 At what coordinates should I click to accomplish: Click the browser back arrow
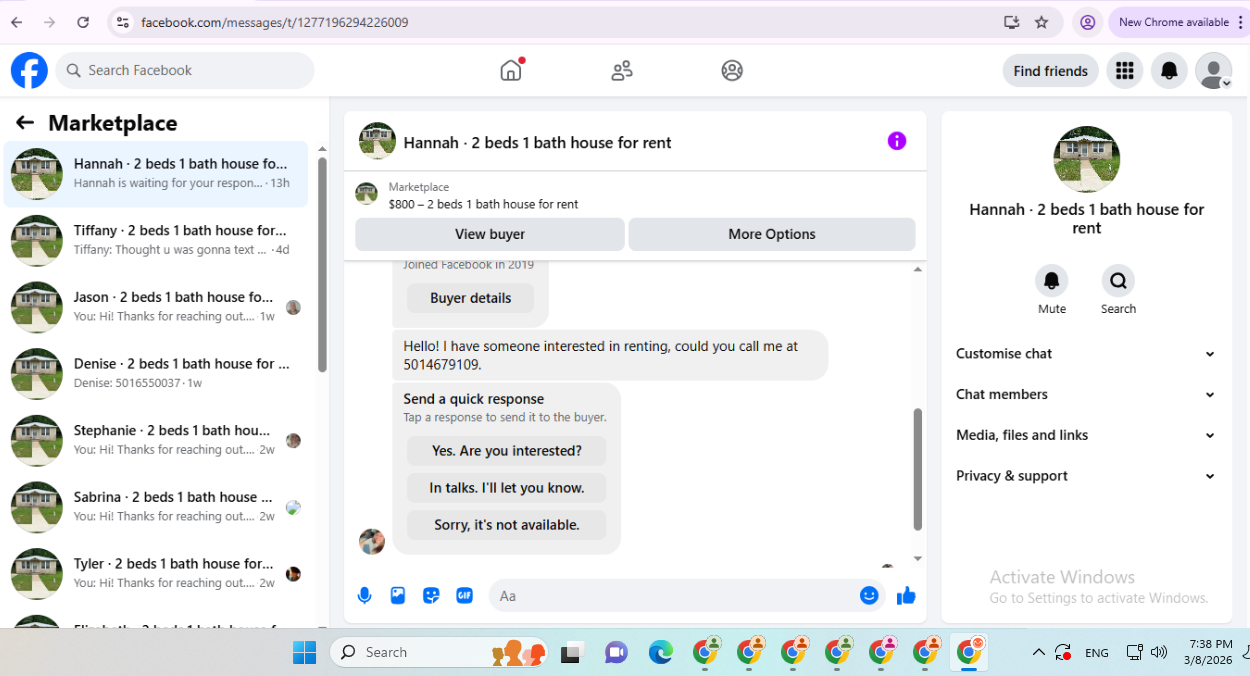click(x=17, y=22)
